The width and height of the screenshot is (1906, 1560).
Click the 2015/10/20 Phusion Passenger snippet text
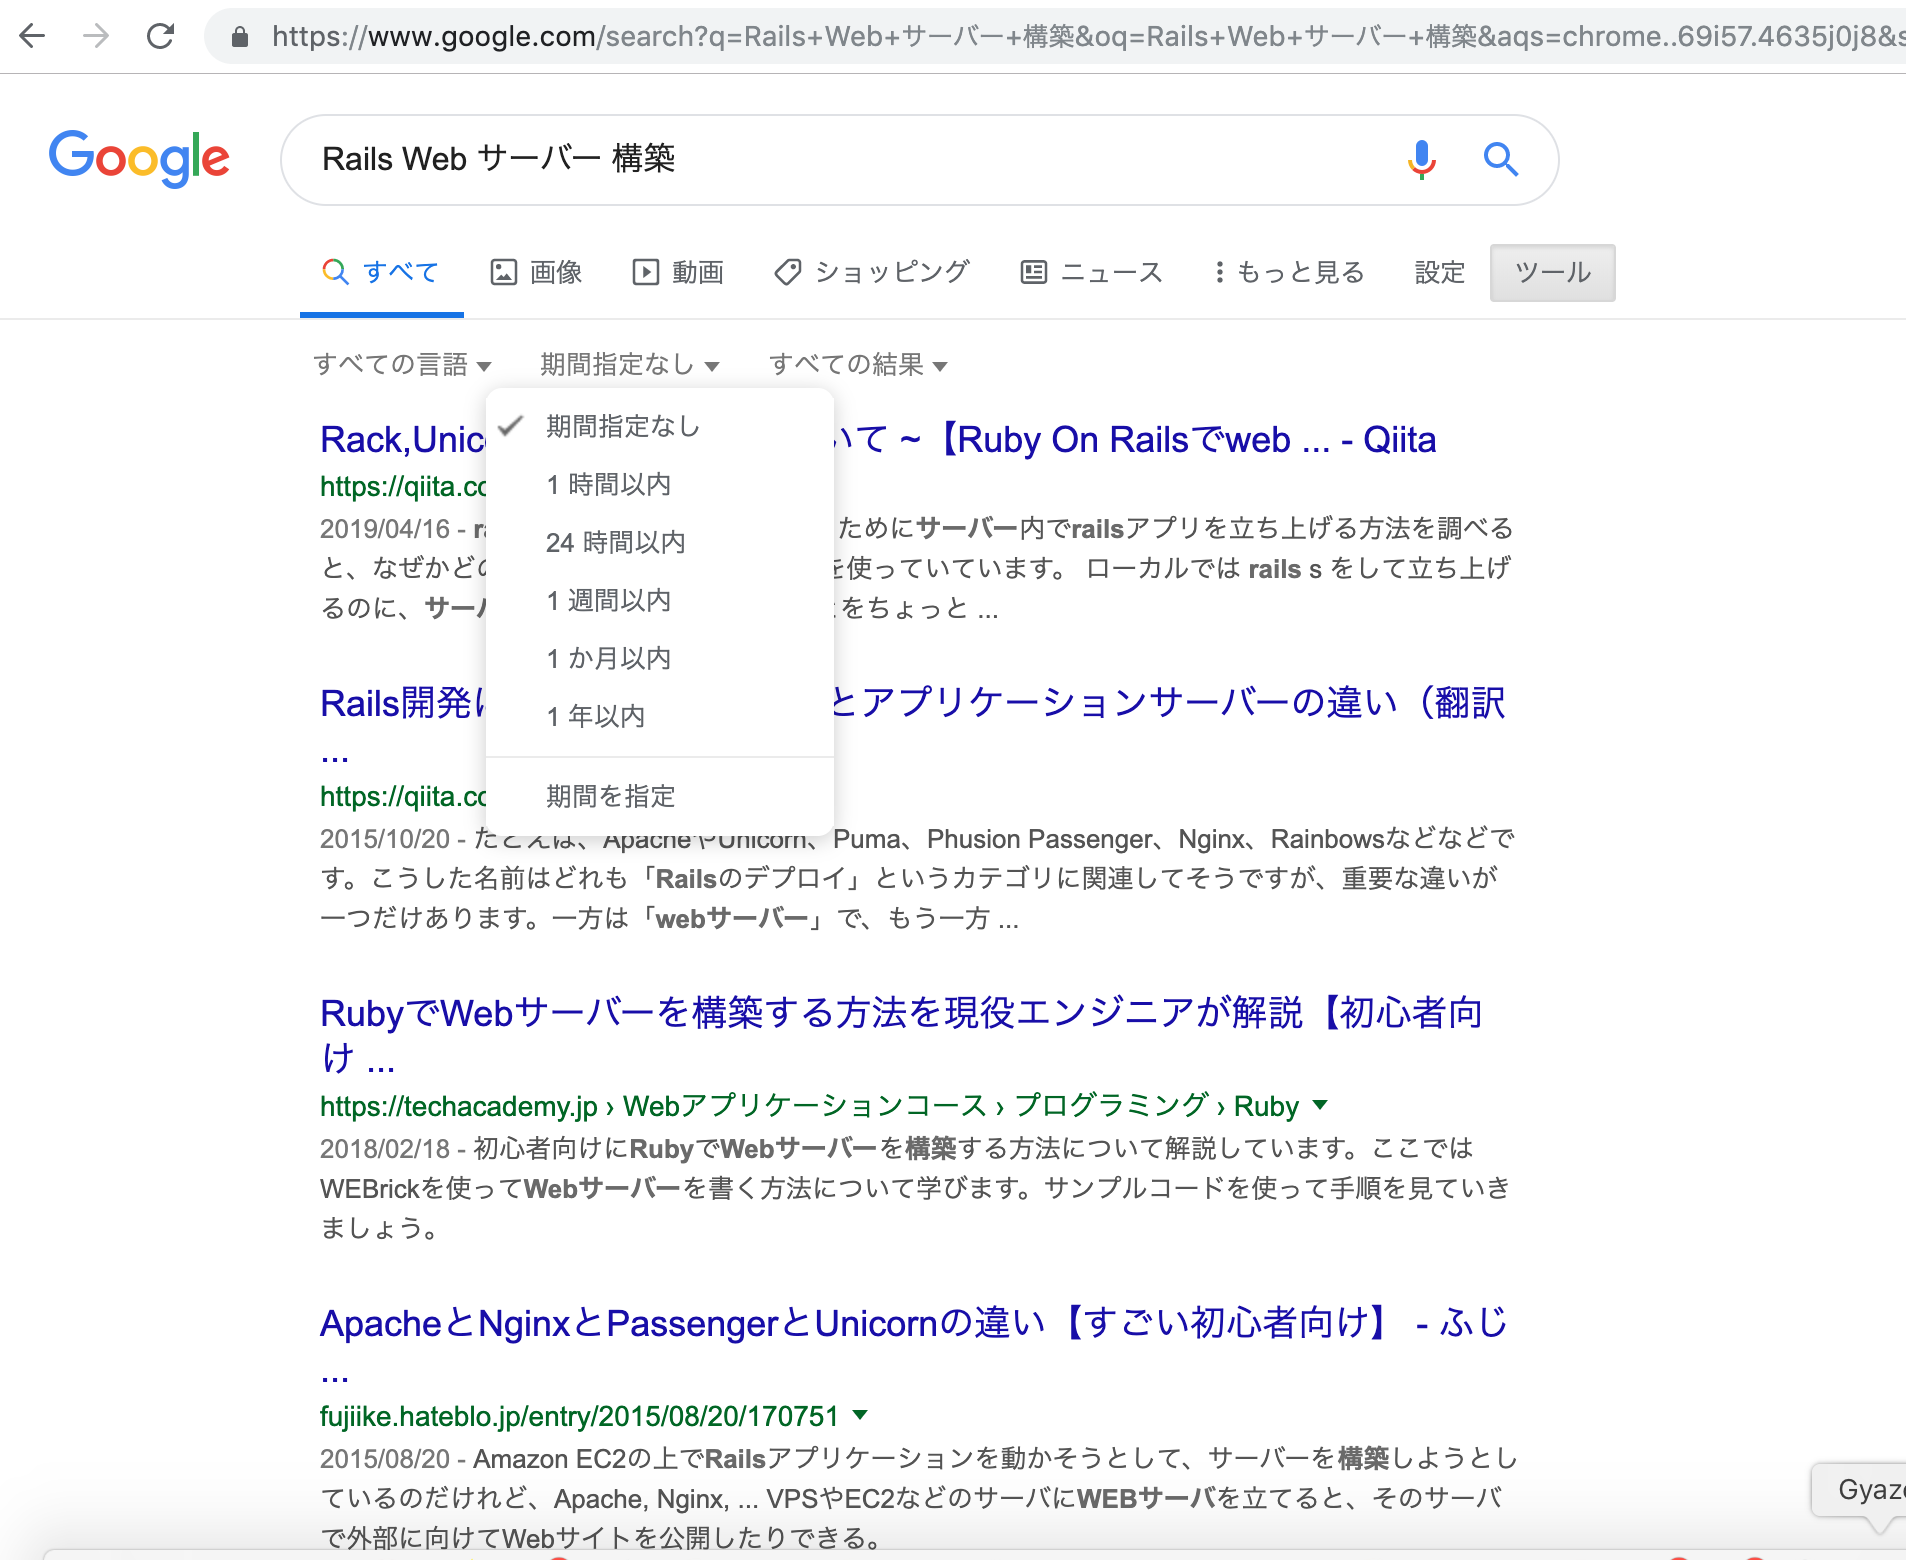click(918, 878)
